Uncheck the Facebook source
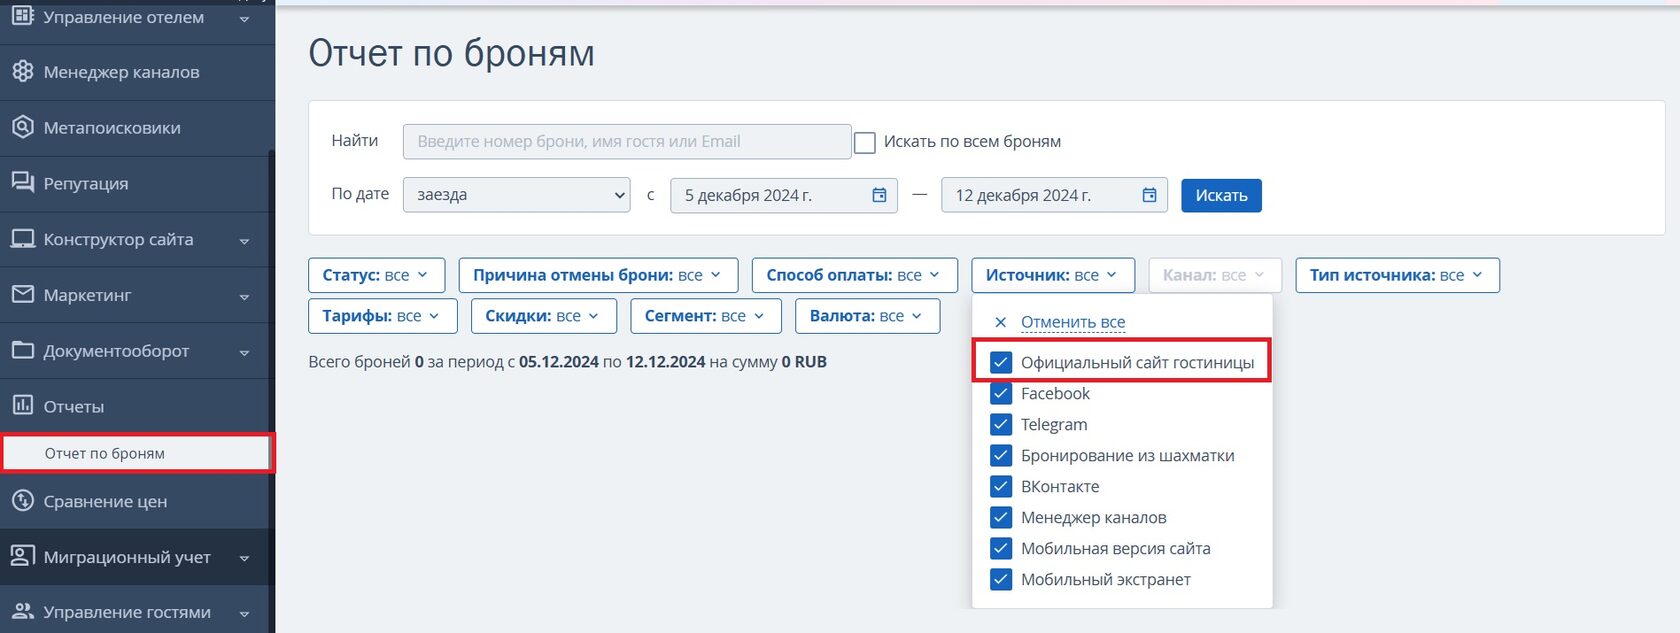The width and height of the screenshot is (1680, 633). click(x=1001, y=393)
